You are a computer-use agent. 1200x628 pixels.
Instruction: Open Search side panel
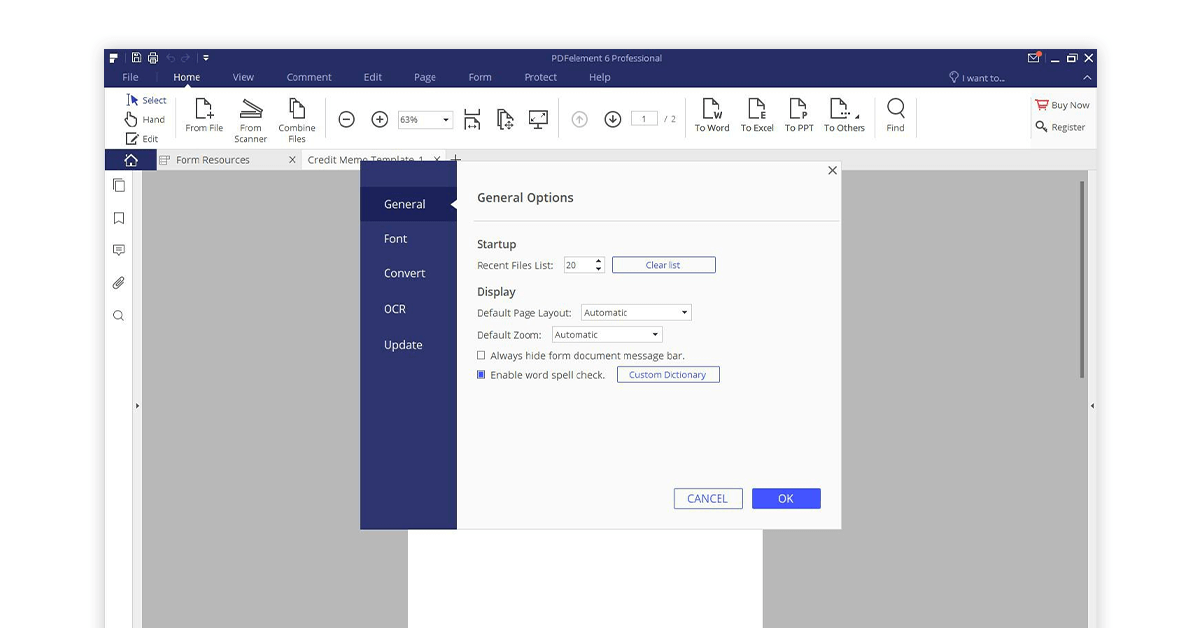pos(119,316)
